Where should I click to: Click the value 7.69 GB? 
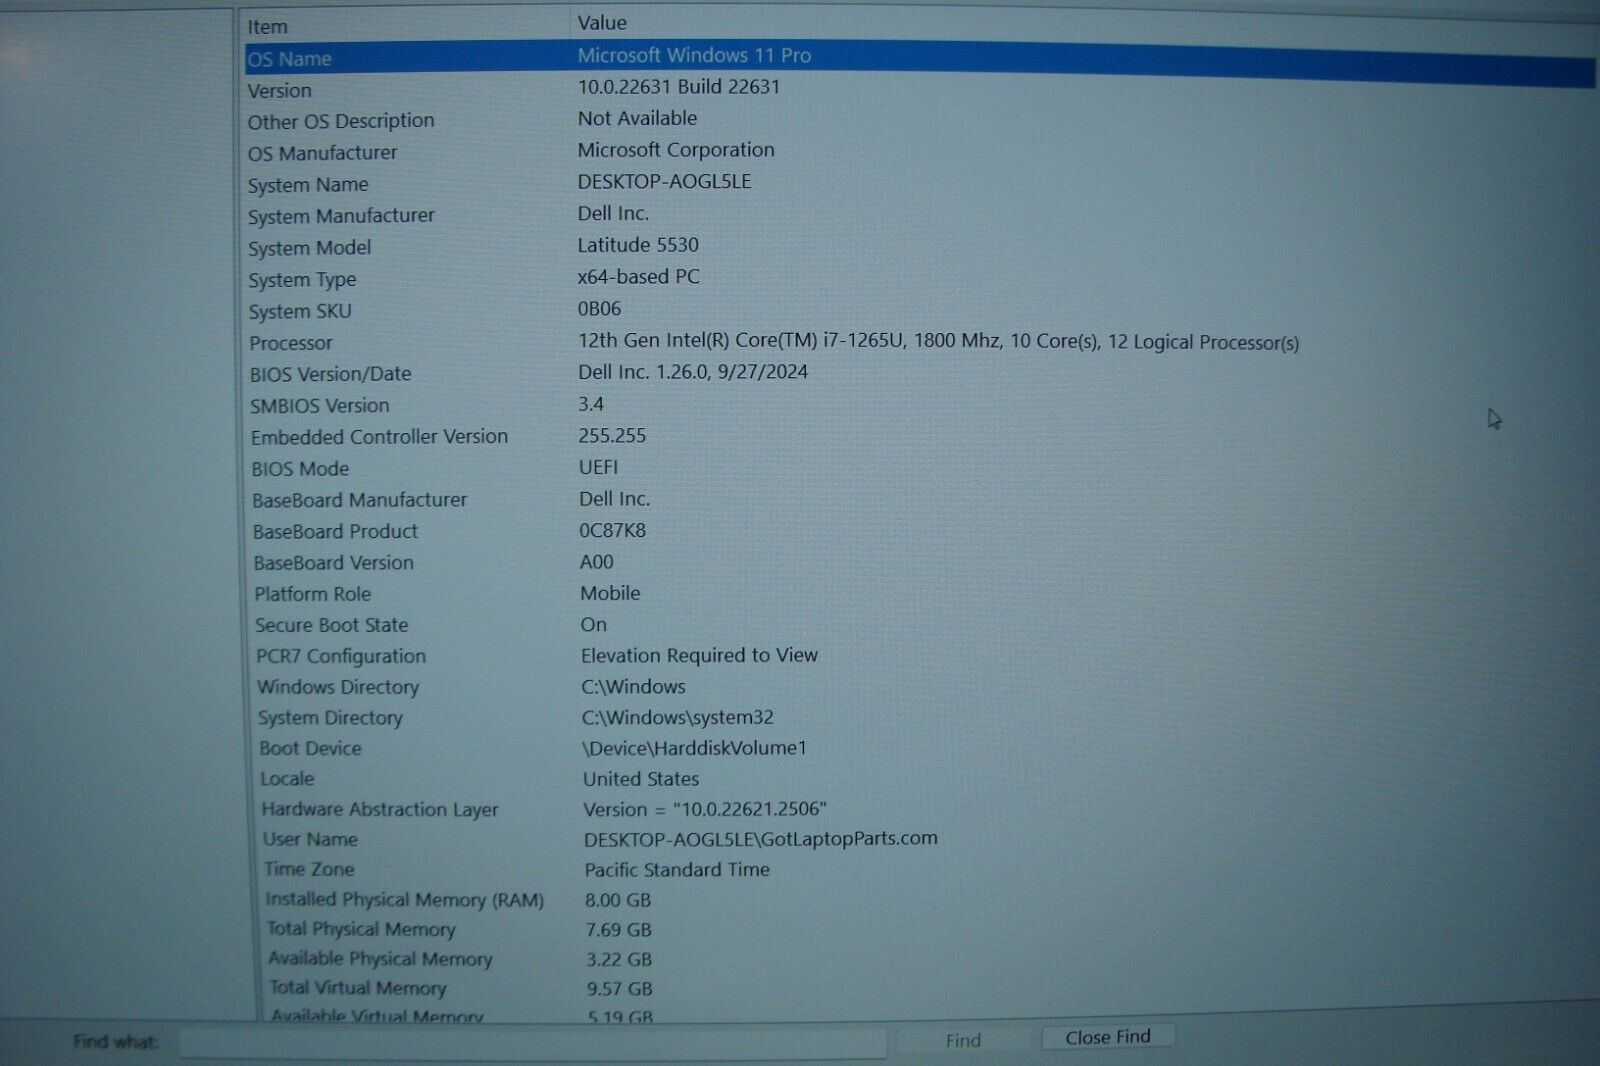(618, 930)
